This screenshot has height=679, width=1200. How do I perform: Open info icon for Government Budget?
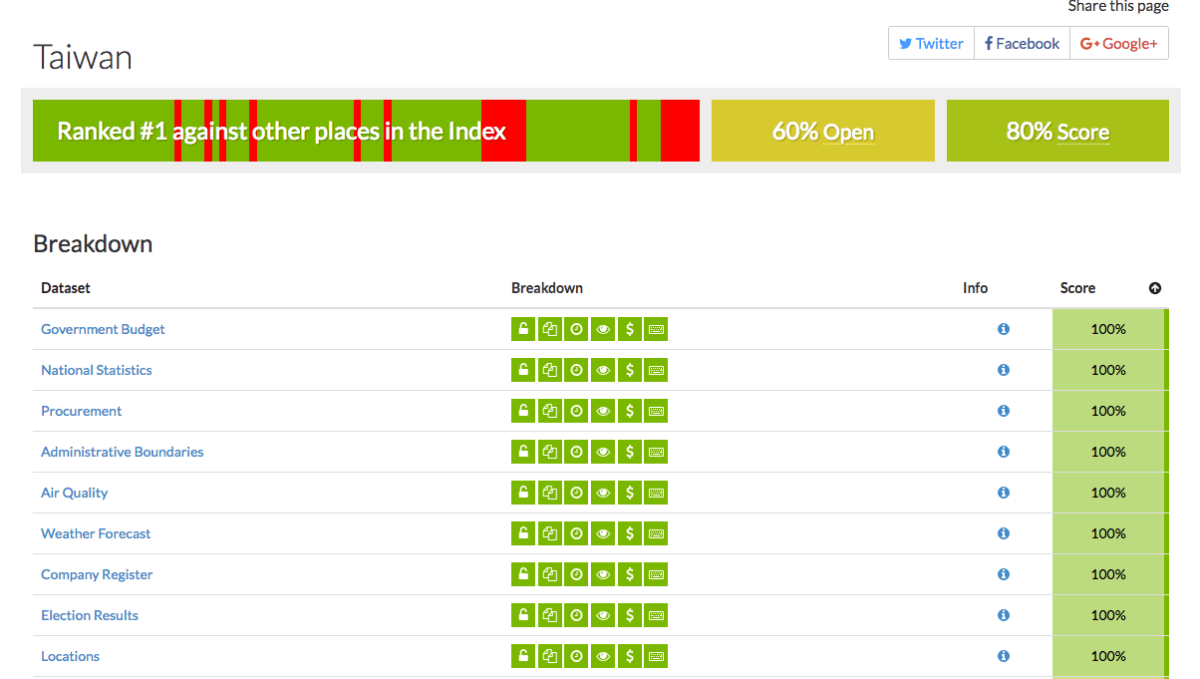point(1003,329)
